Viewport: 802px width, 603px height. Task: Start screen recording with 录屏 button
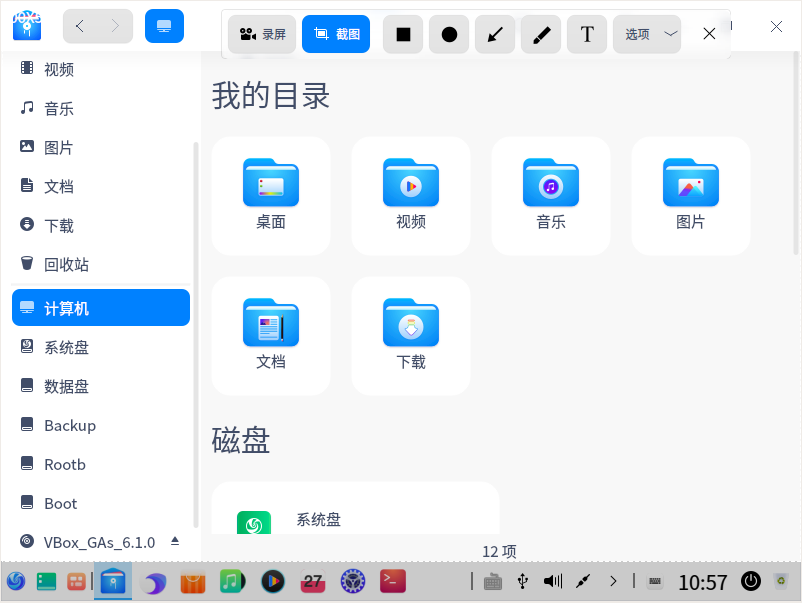point(262,34)
